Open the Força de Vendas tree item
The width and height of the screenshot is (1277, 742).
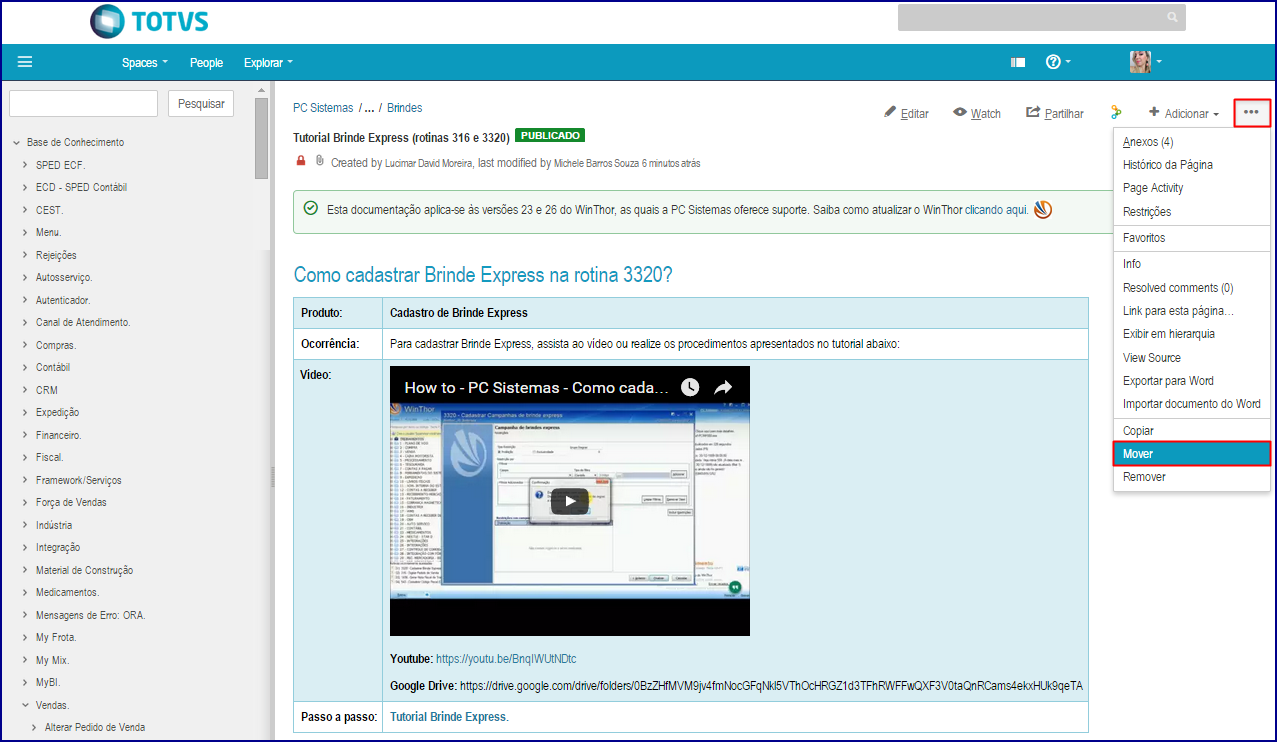(71, 502)
